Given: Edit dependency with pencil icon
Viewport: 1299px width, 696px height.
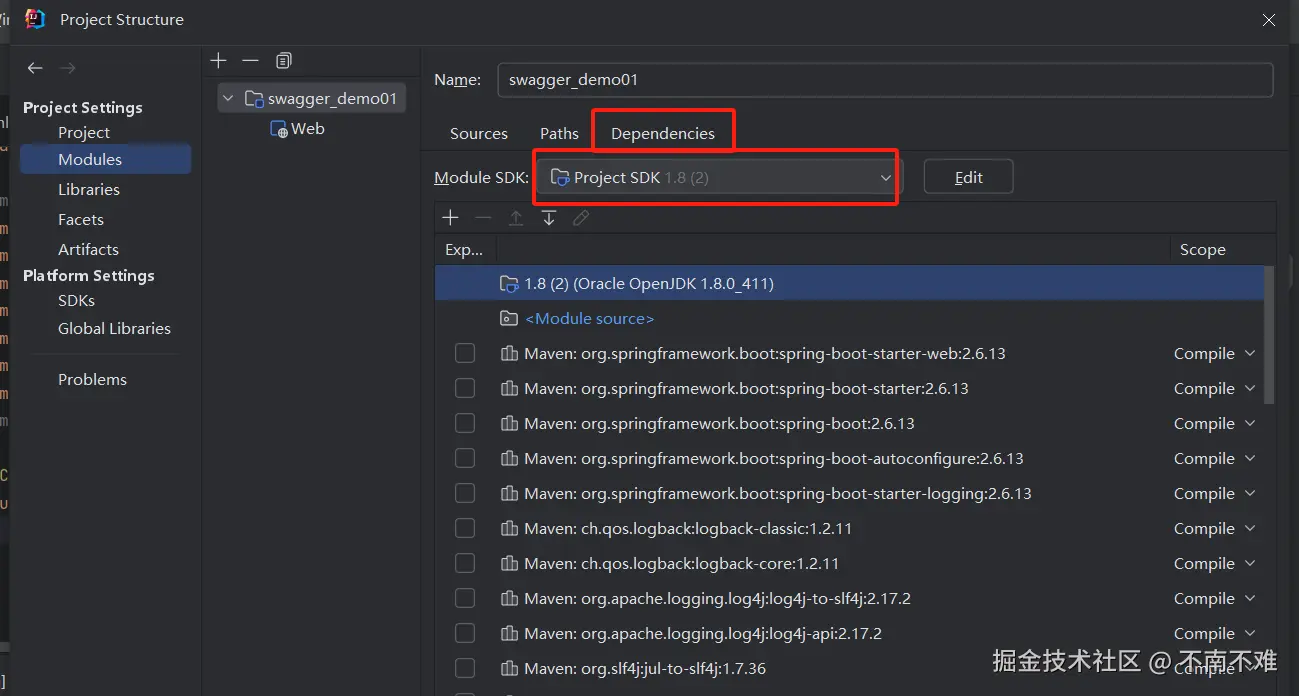Looking at the screenshot, I should 581,218.
